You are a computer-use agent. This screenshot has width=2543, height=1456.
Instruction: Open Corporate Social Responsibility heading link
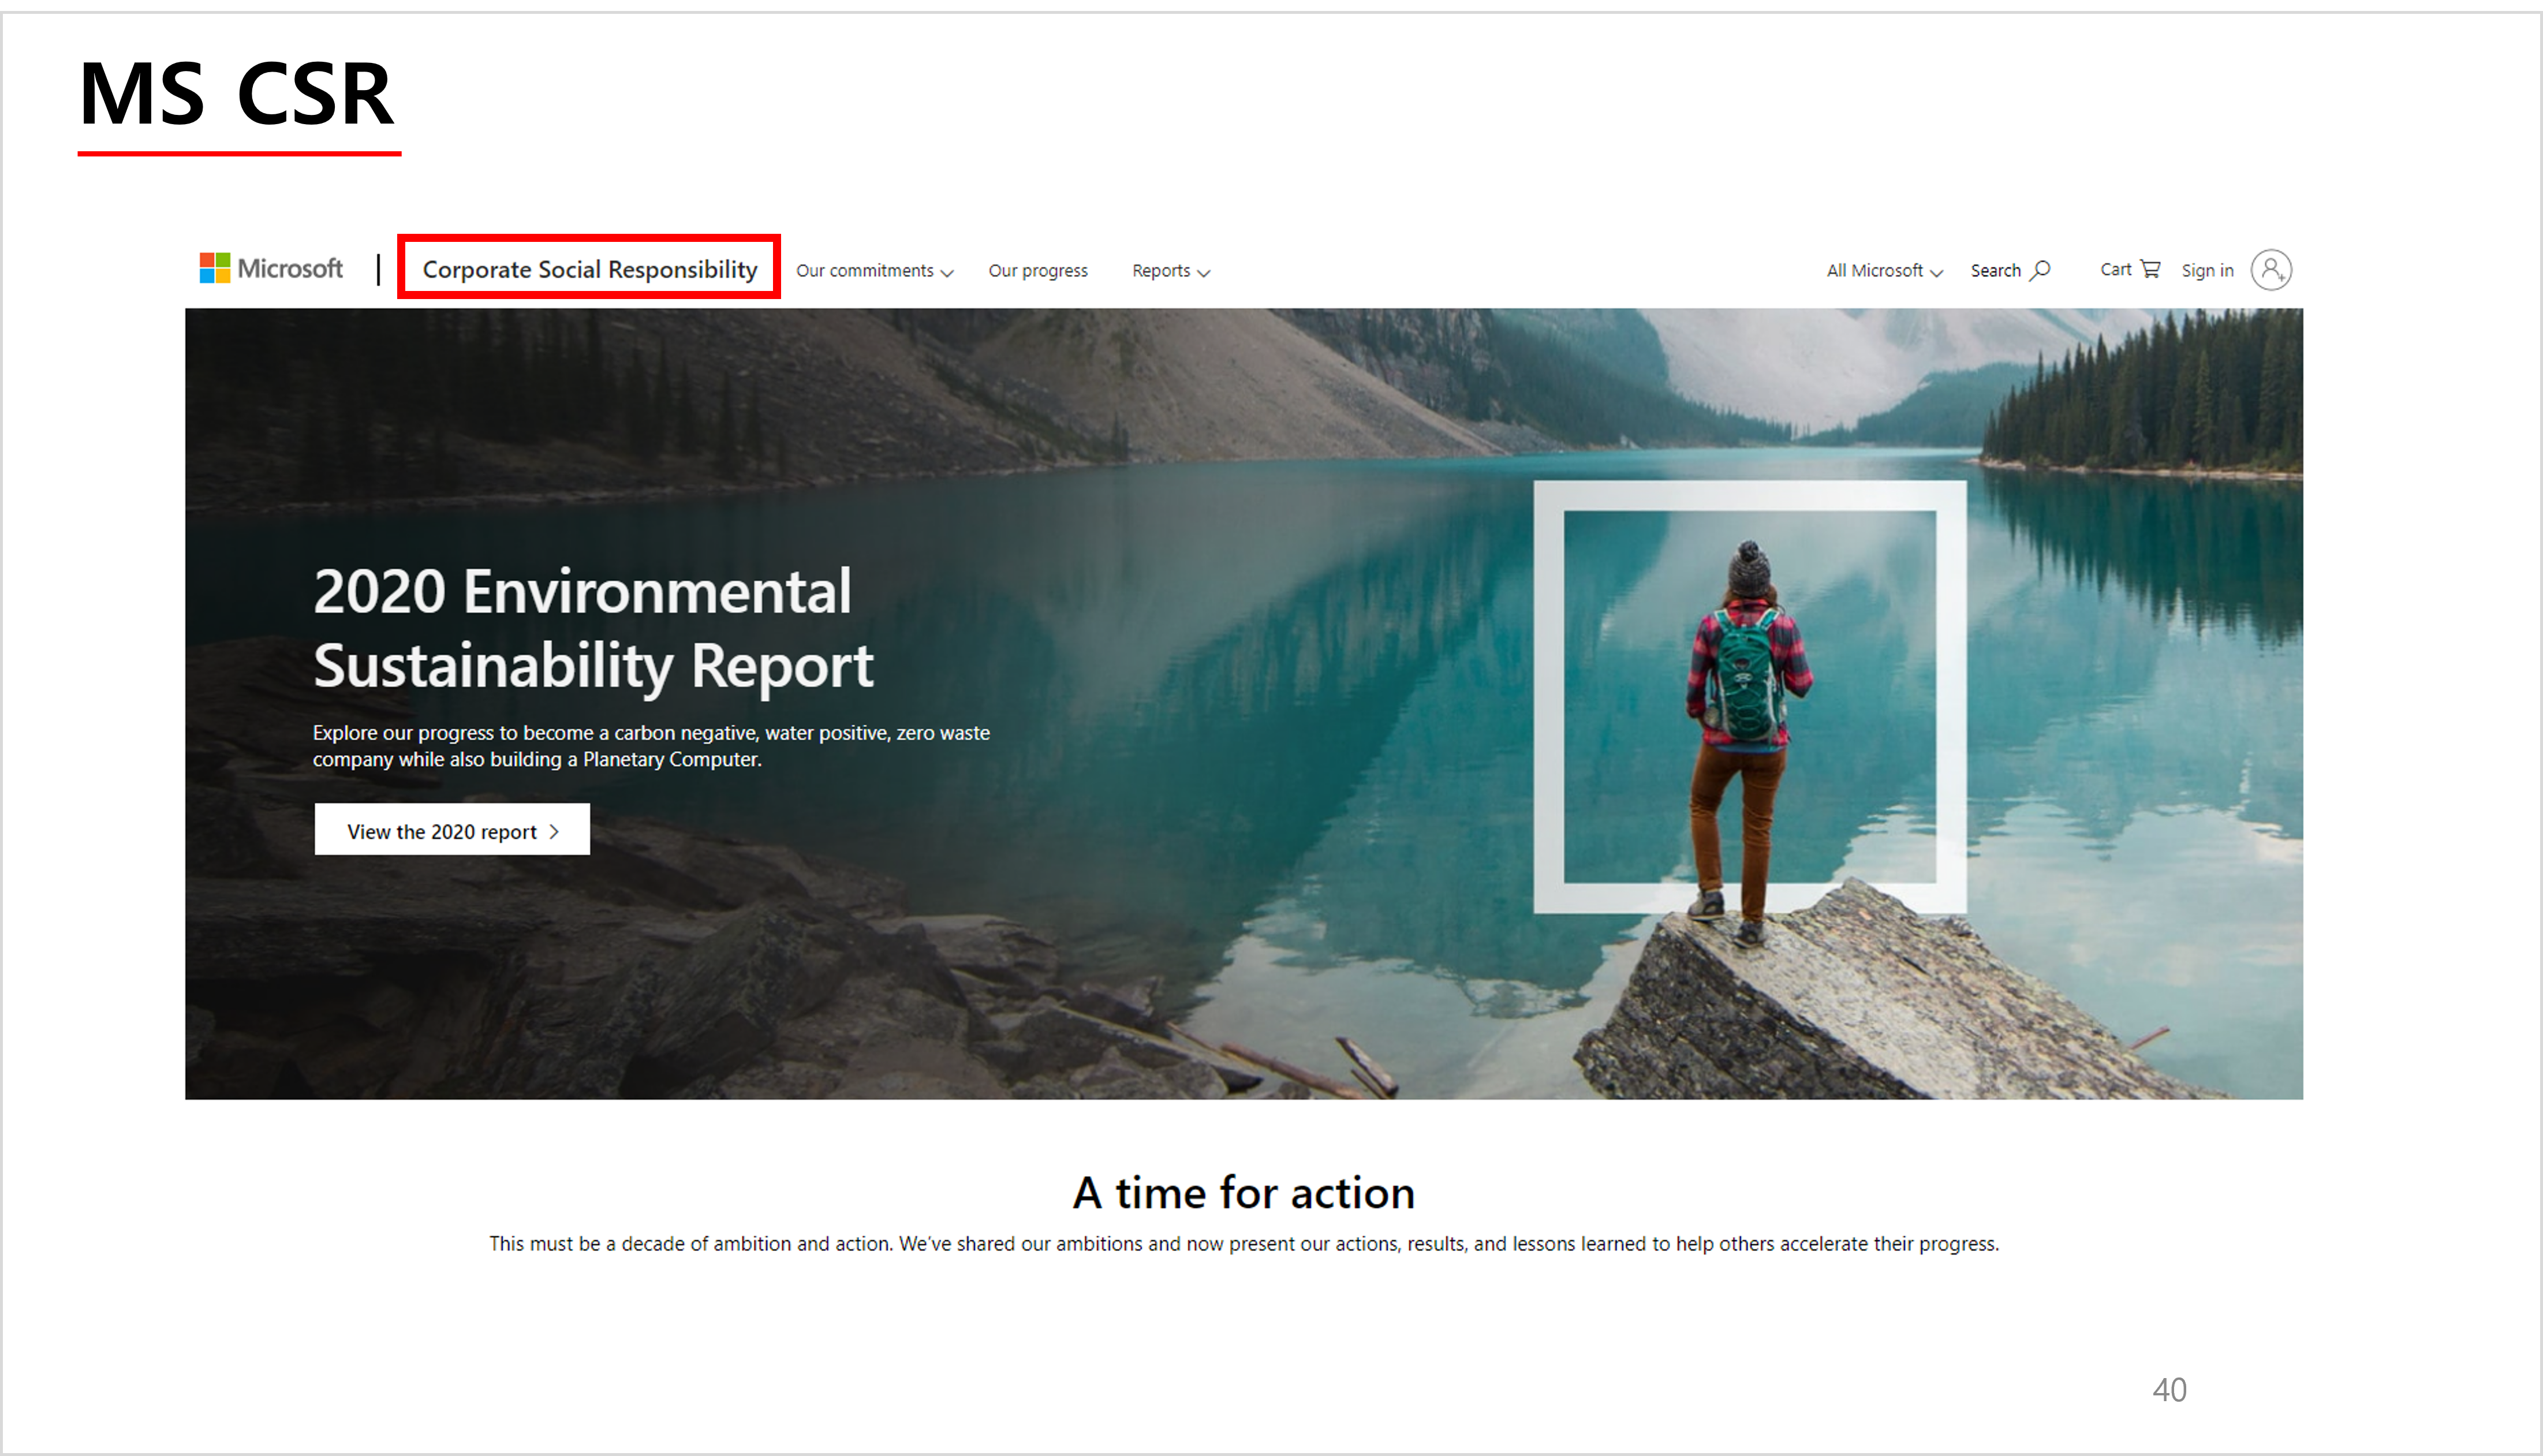click(x=589, y=269)
